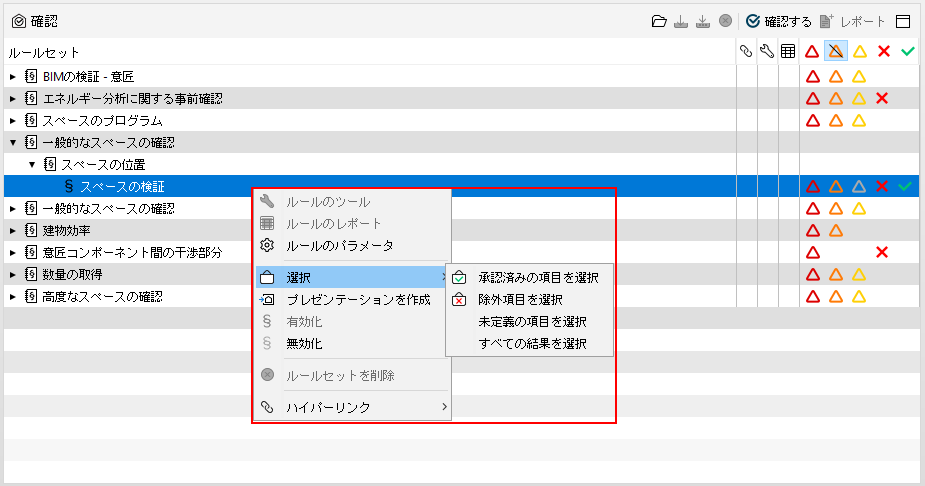Expand the スペースのプログラム ruleset

click(13, 120)
